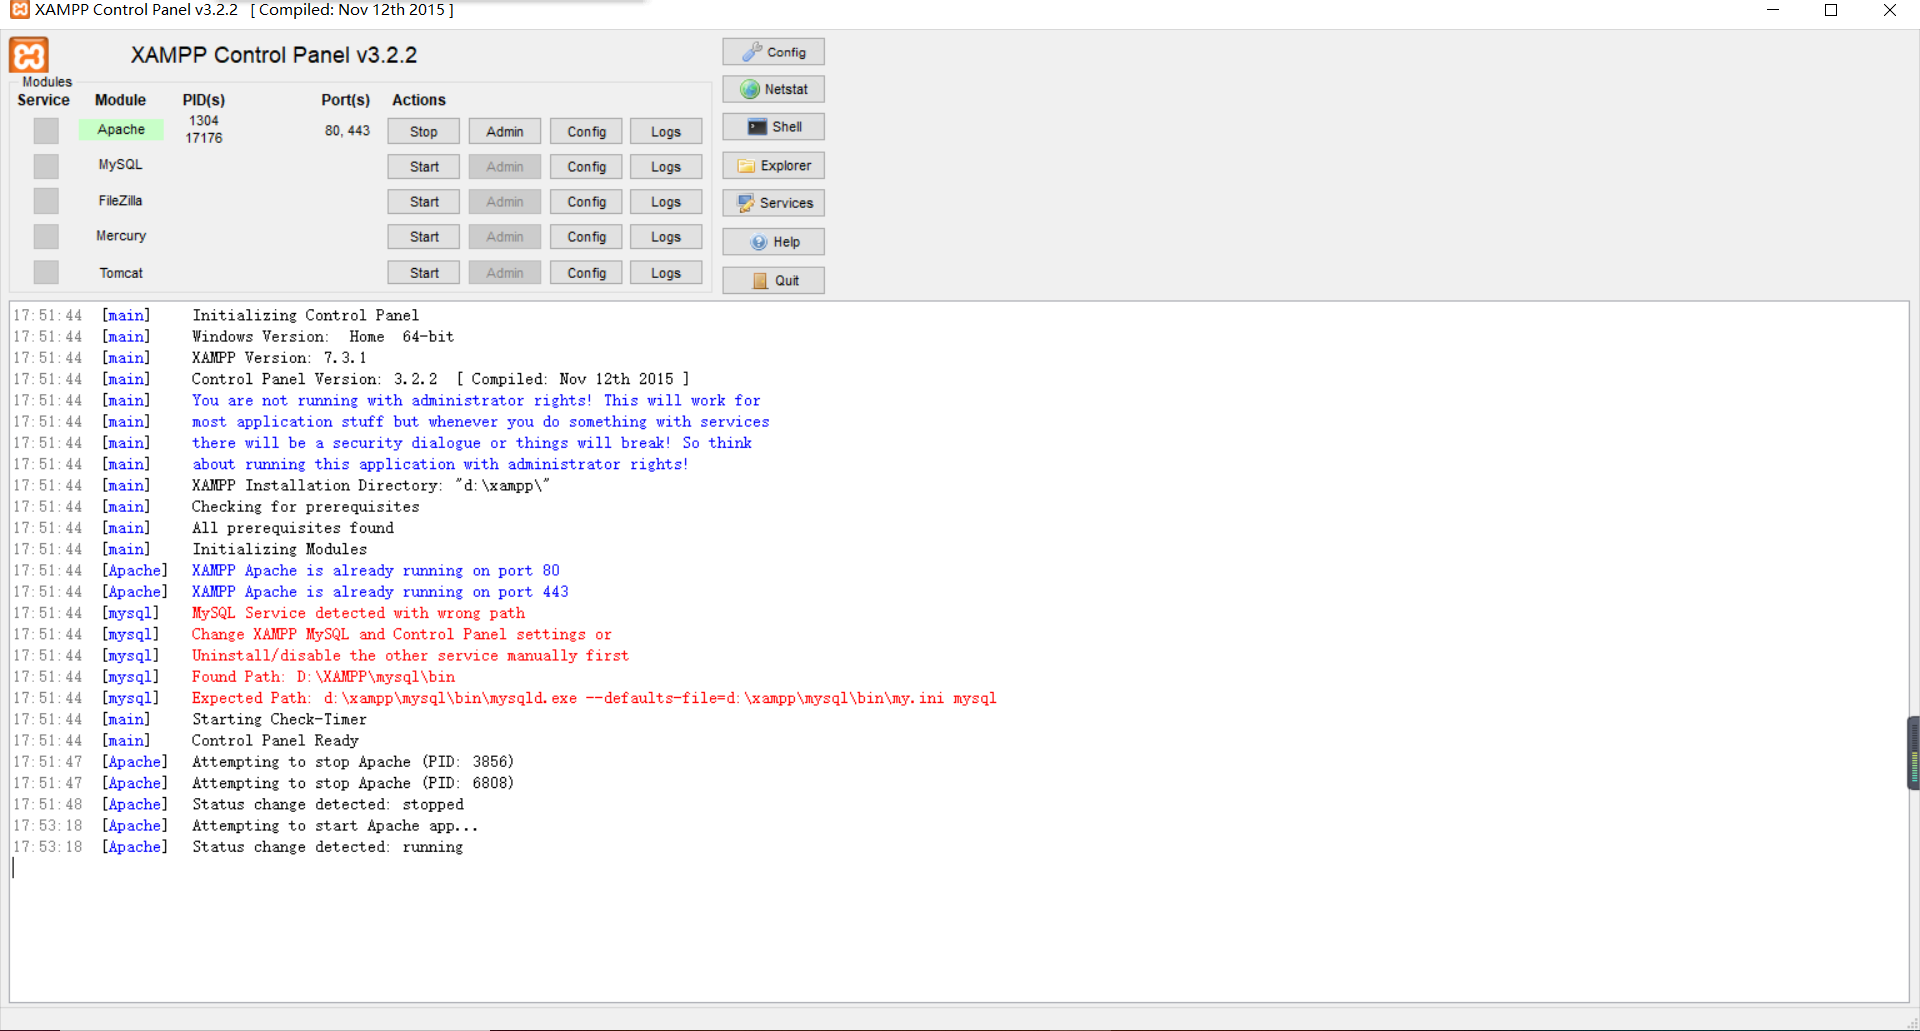
Task: Launch the Shell terminal button
Action: pyautogui.click(x=774, y=127)
